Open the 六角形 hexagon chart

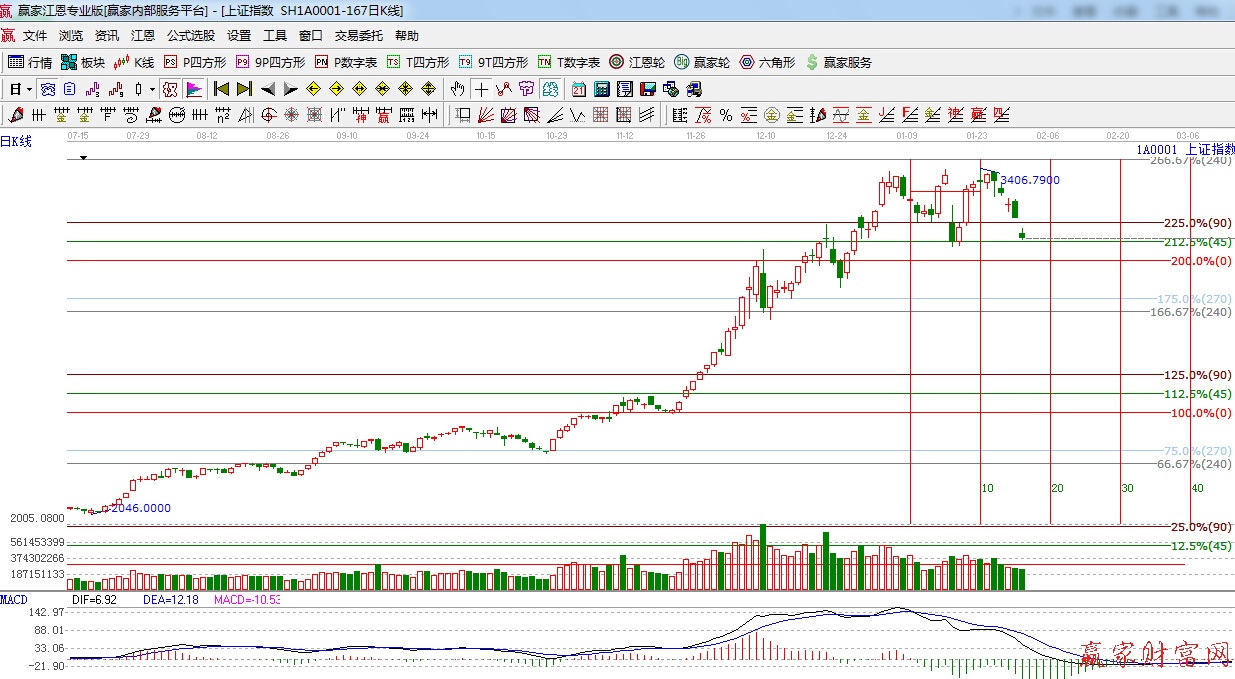coord(767,62)
